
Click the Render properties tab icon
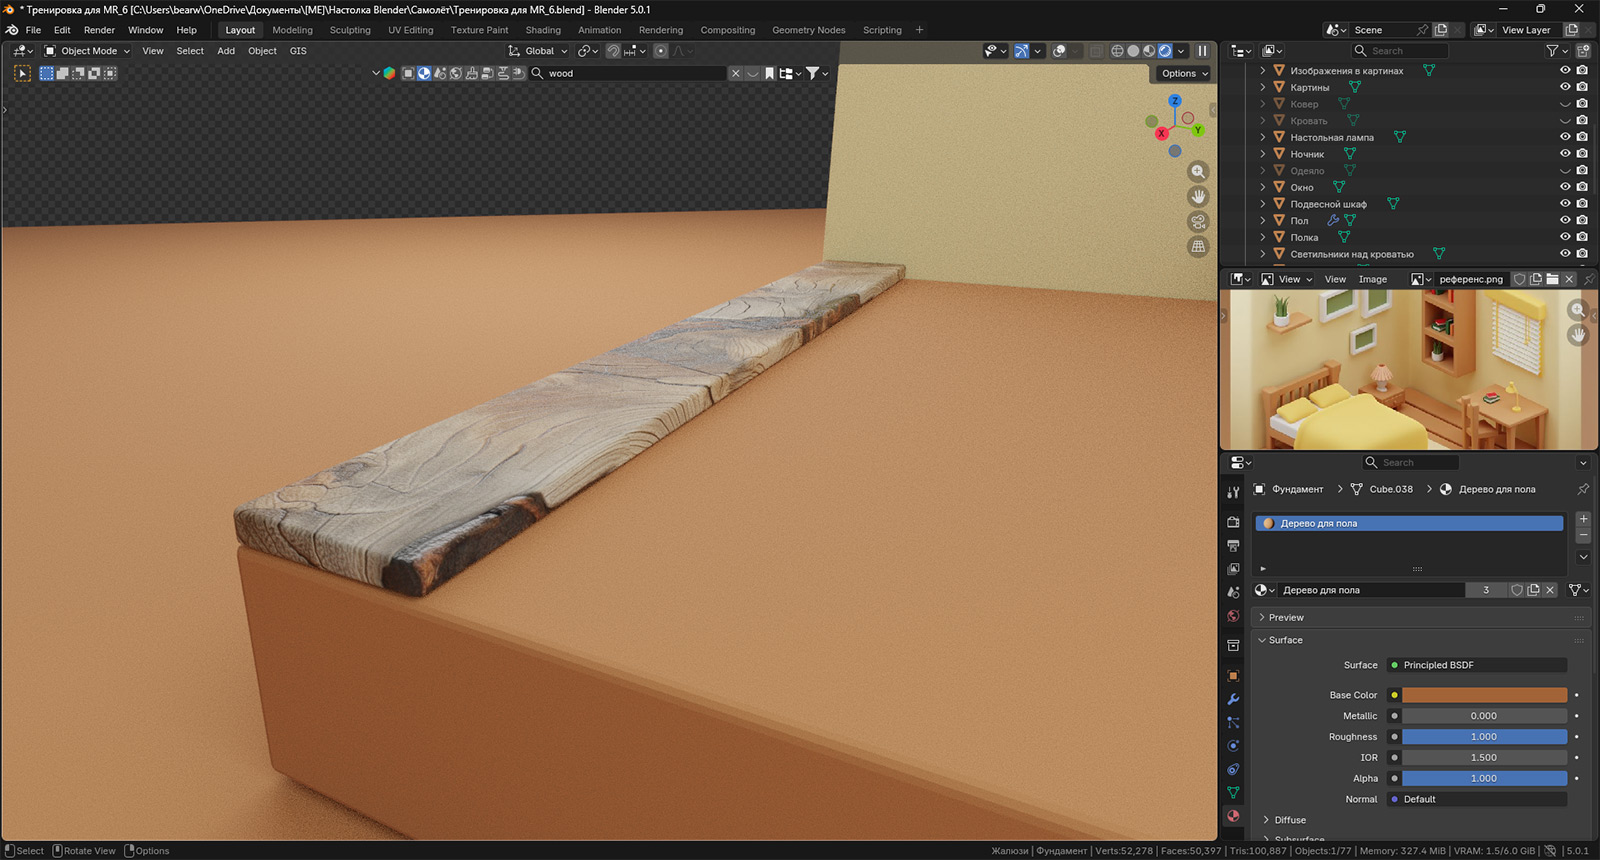pos(1233,522)
